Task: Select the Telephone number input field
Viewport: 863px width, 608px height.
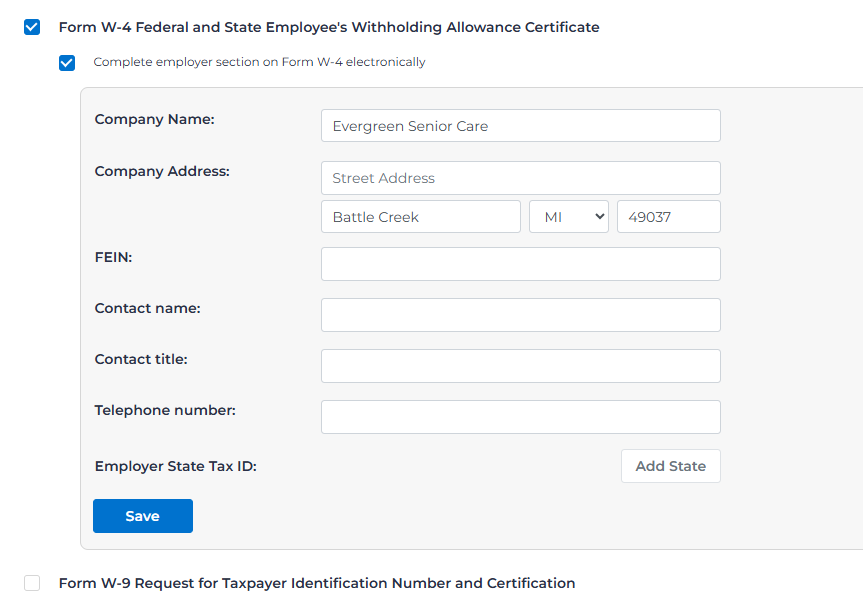Action: [520, 417]
